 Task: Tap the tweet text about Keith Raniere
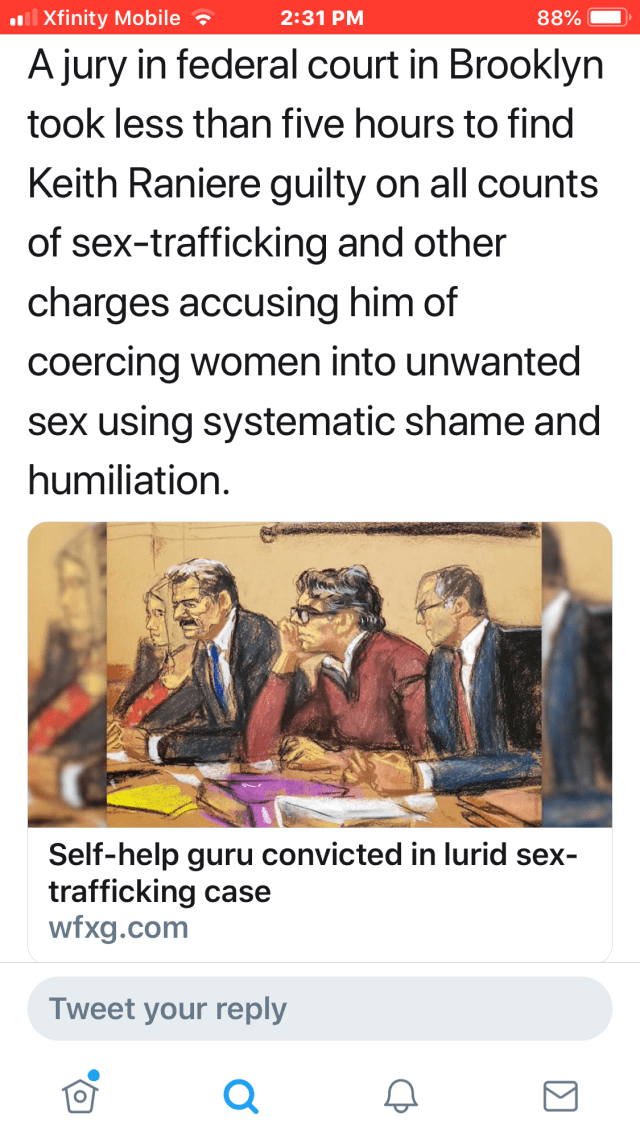[x=316, y=272]
